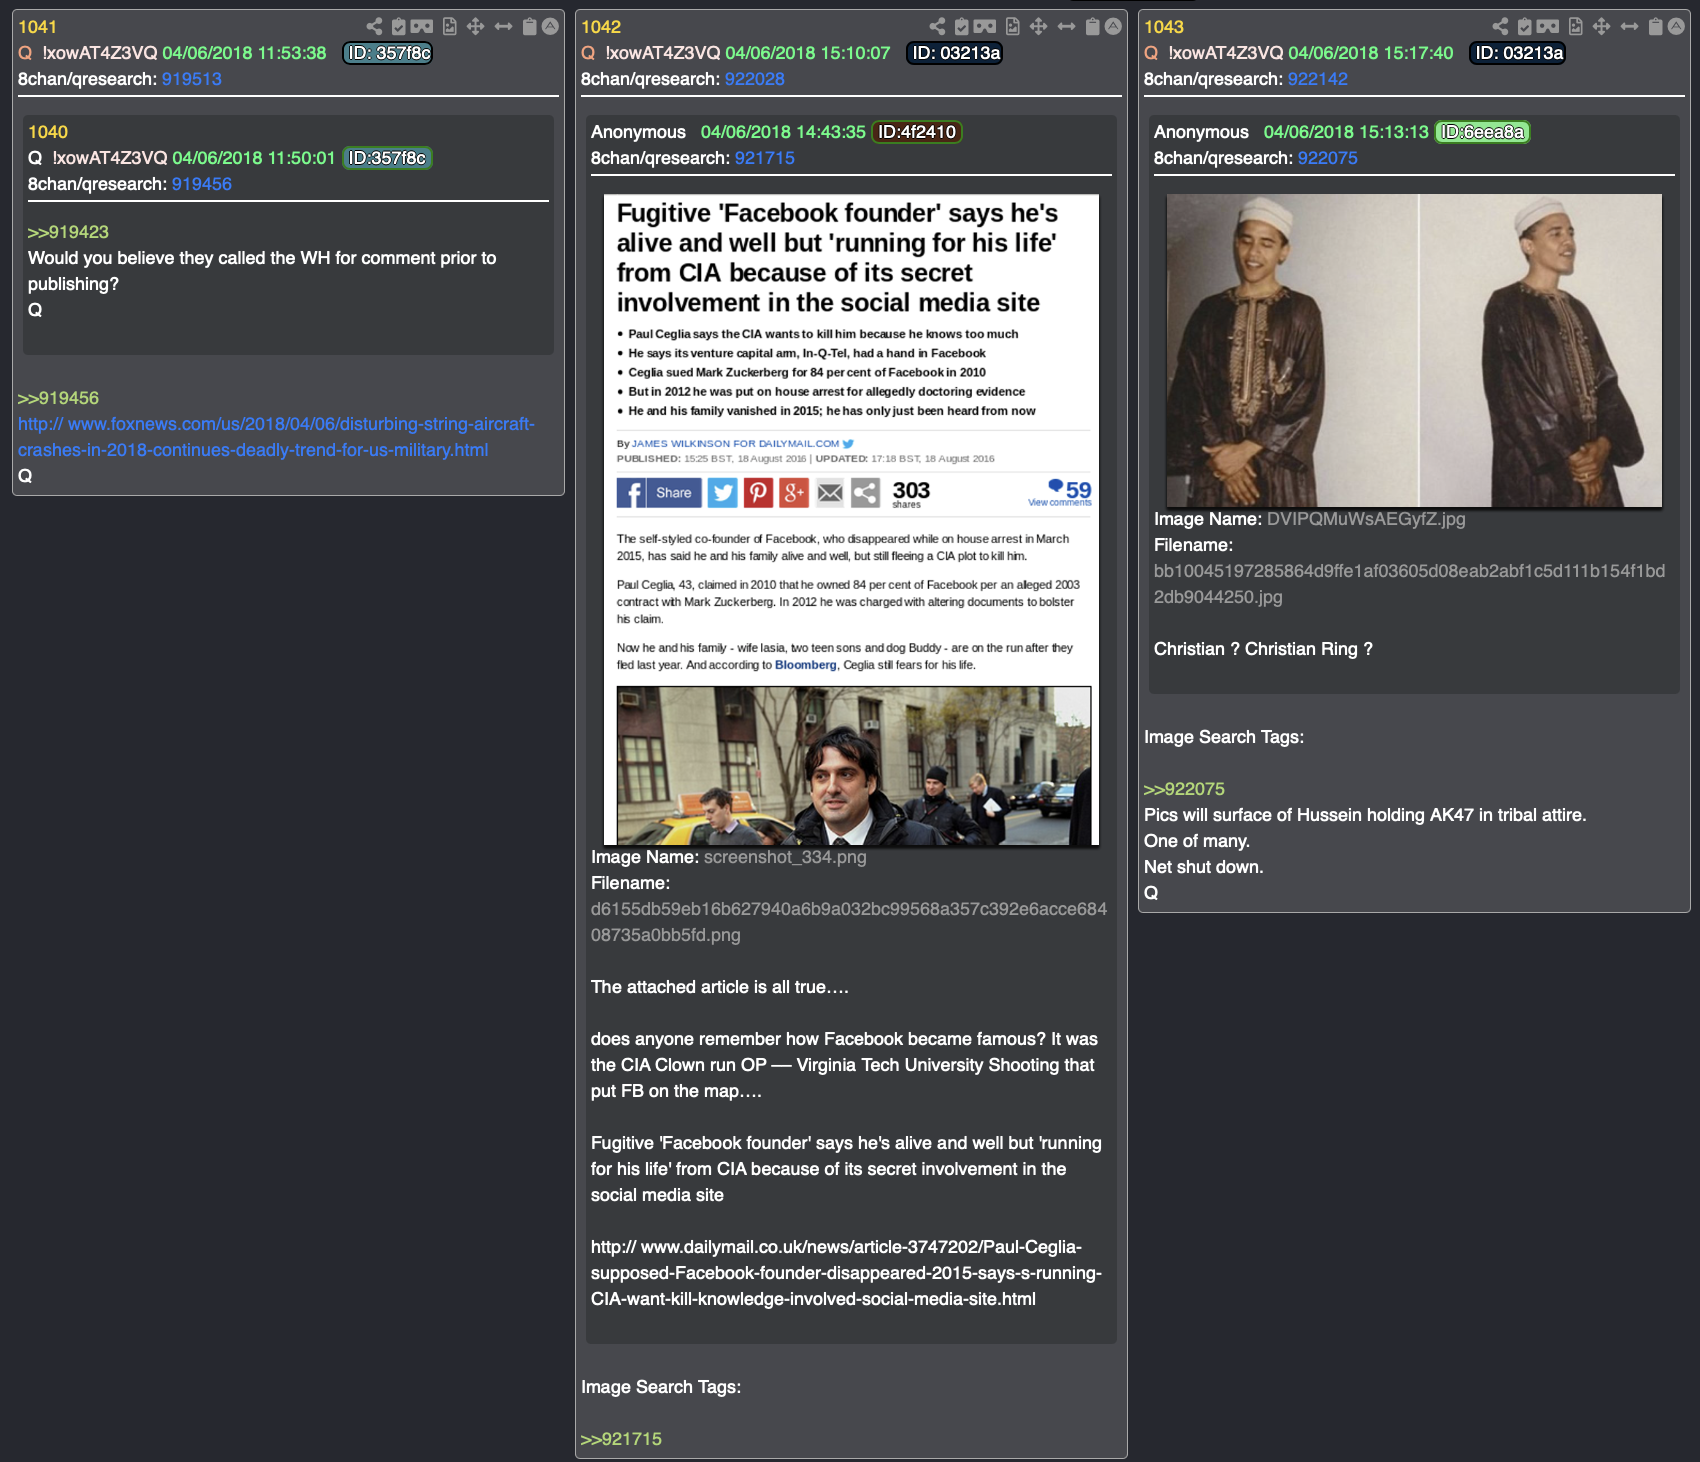Click filename hash starting bb10045197
Viewport: 1700px width, 1462px height.
click(x=1409, y=584)
